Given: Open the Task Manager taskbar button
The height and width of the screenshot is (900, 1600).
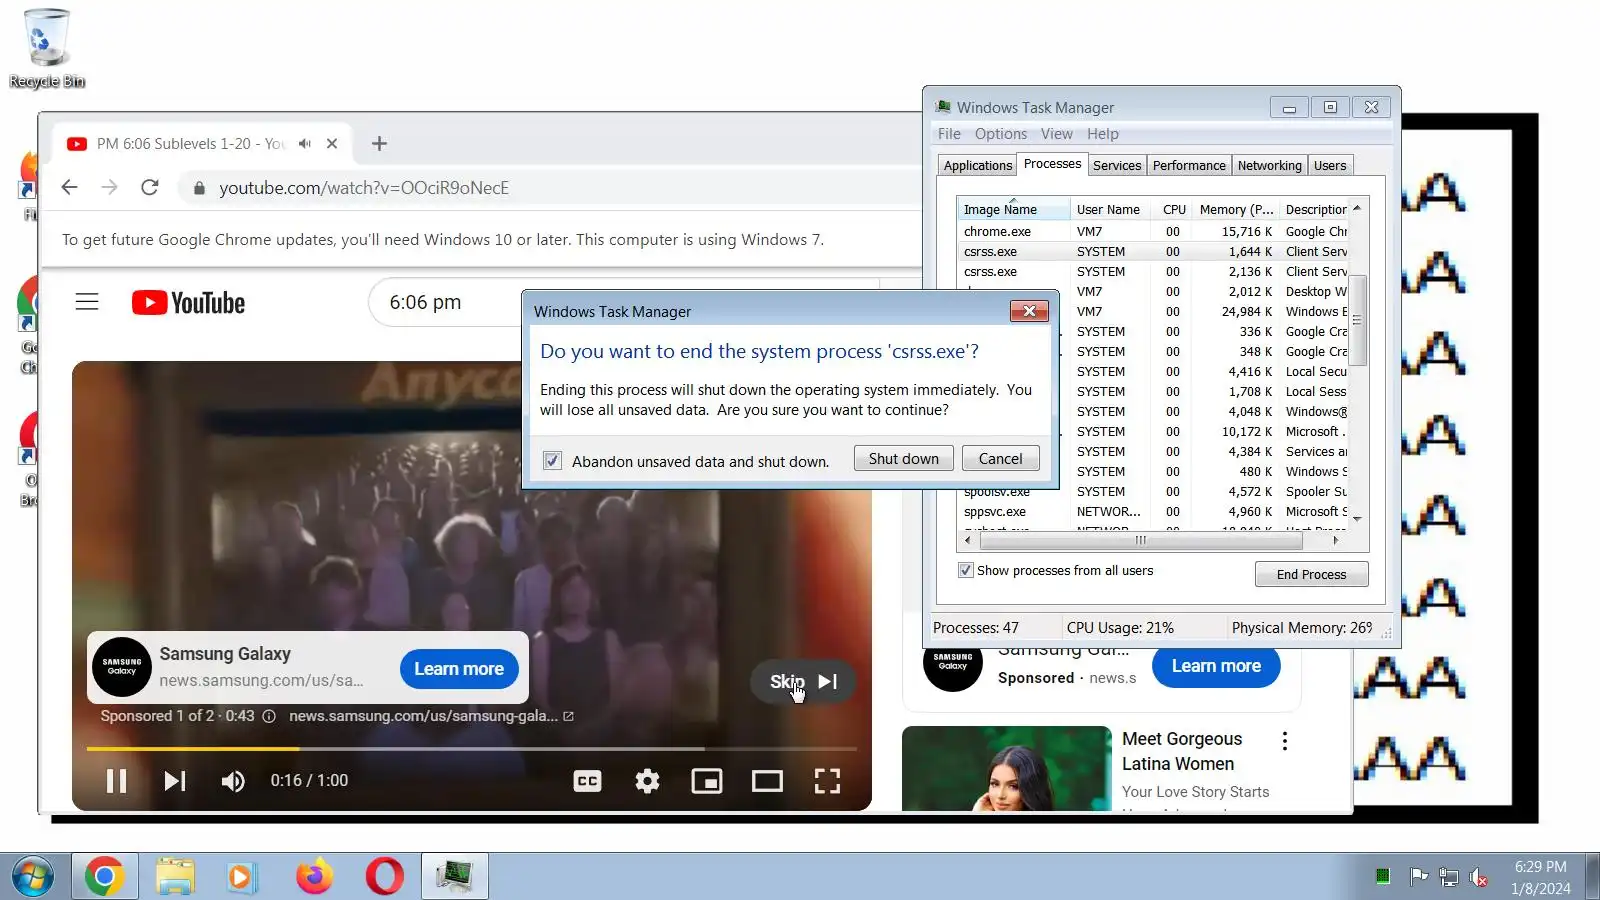Looking at the screenshot, I should tap(455, 877).
